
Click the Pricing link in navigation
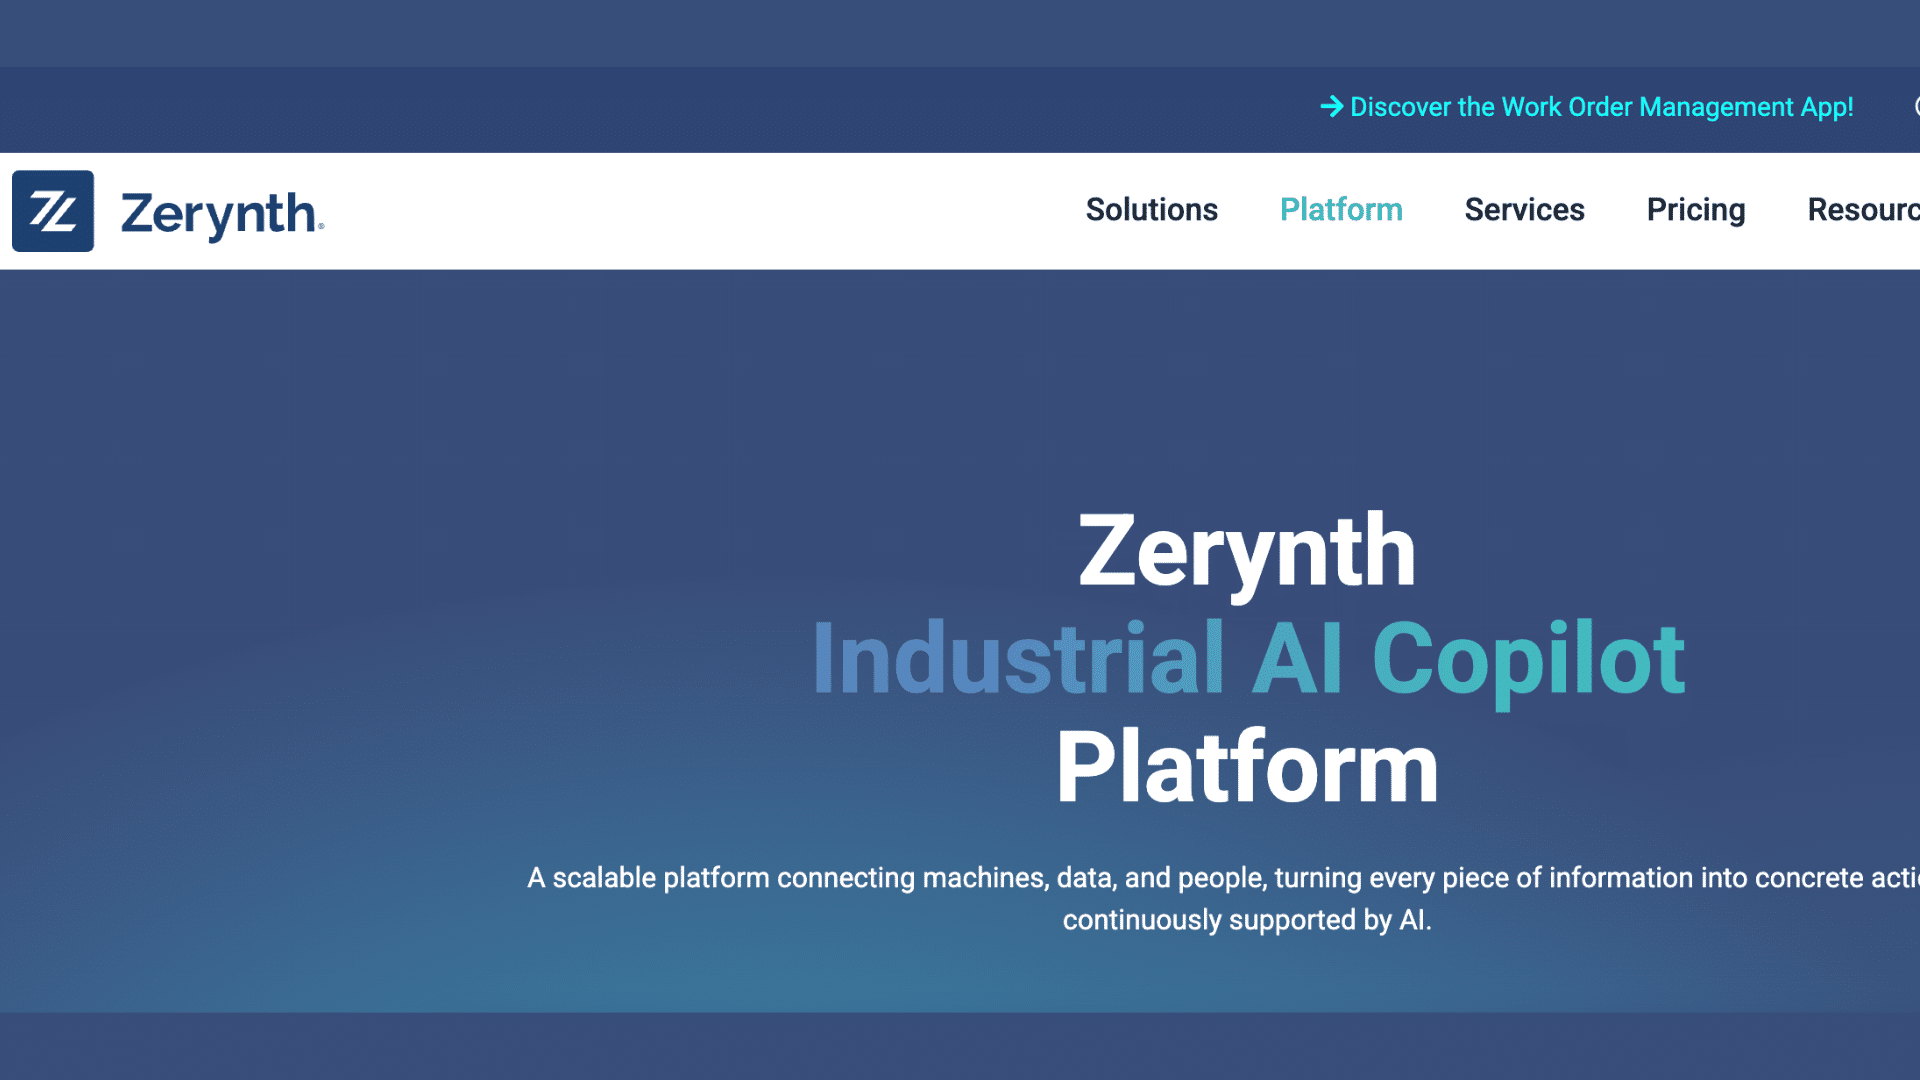1696,210
